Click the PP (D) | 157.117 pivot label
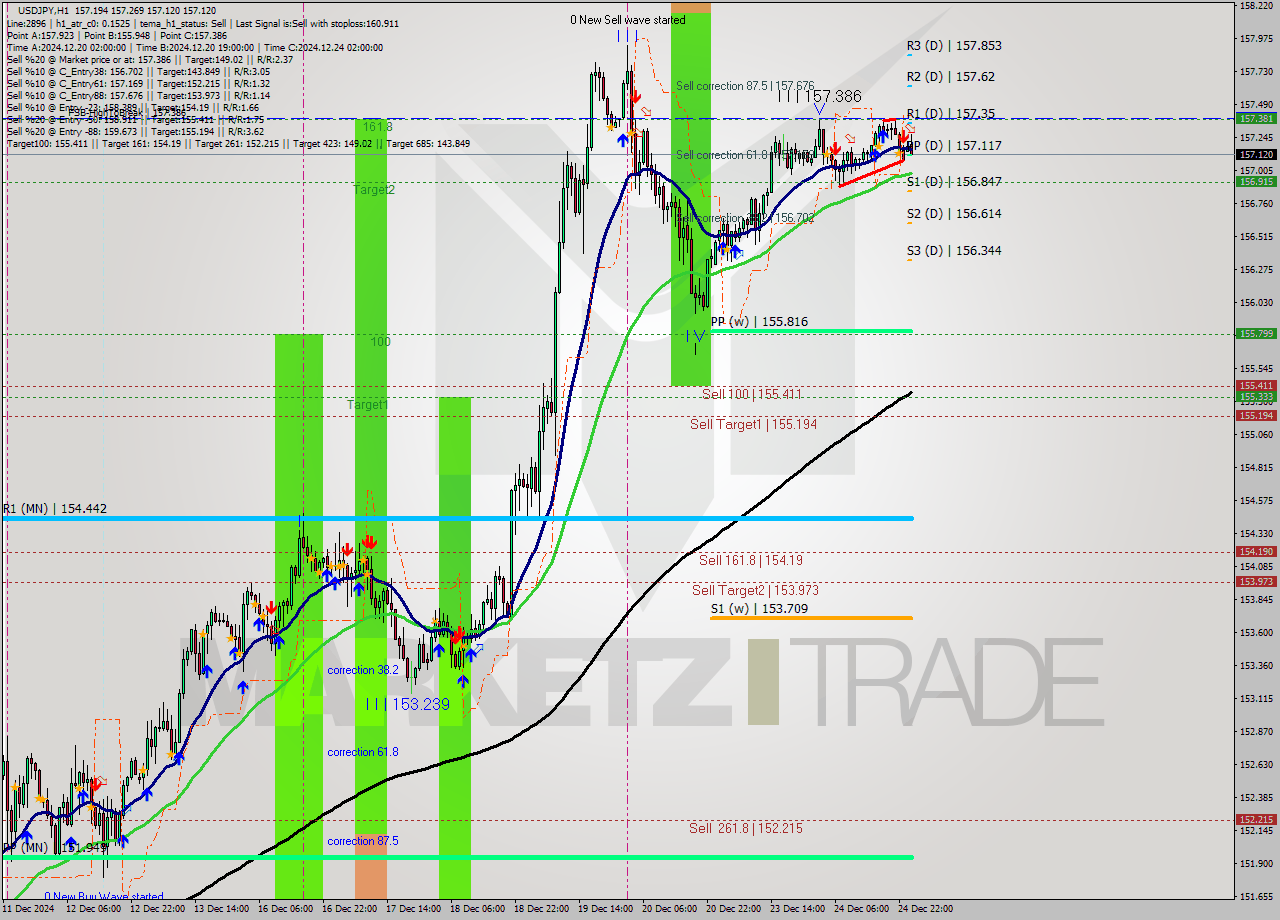1280x920 pixels. pyautogui.click(x=954, y=146)
